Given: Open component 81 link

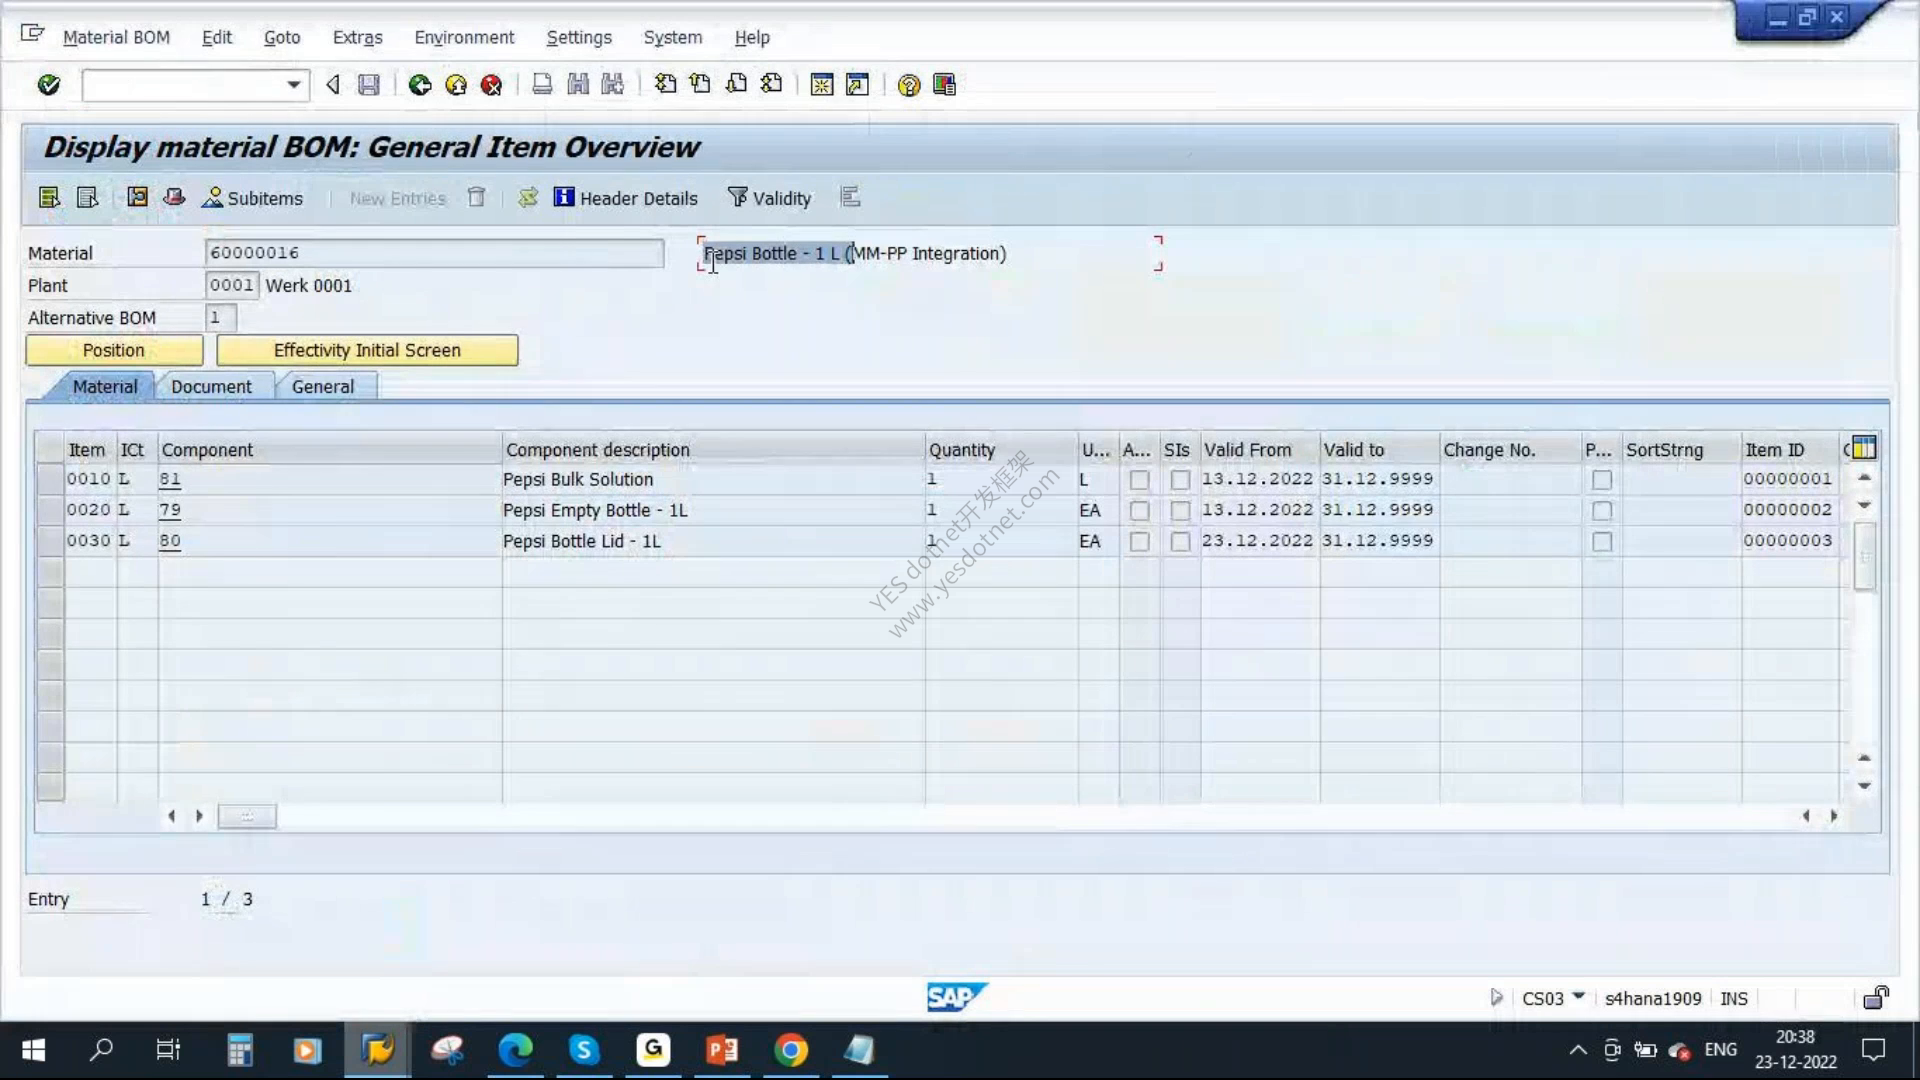Looking at the screenshot, I should tap(170, 480).
